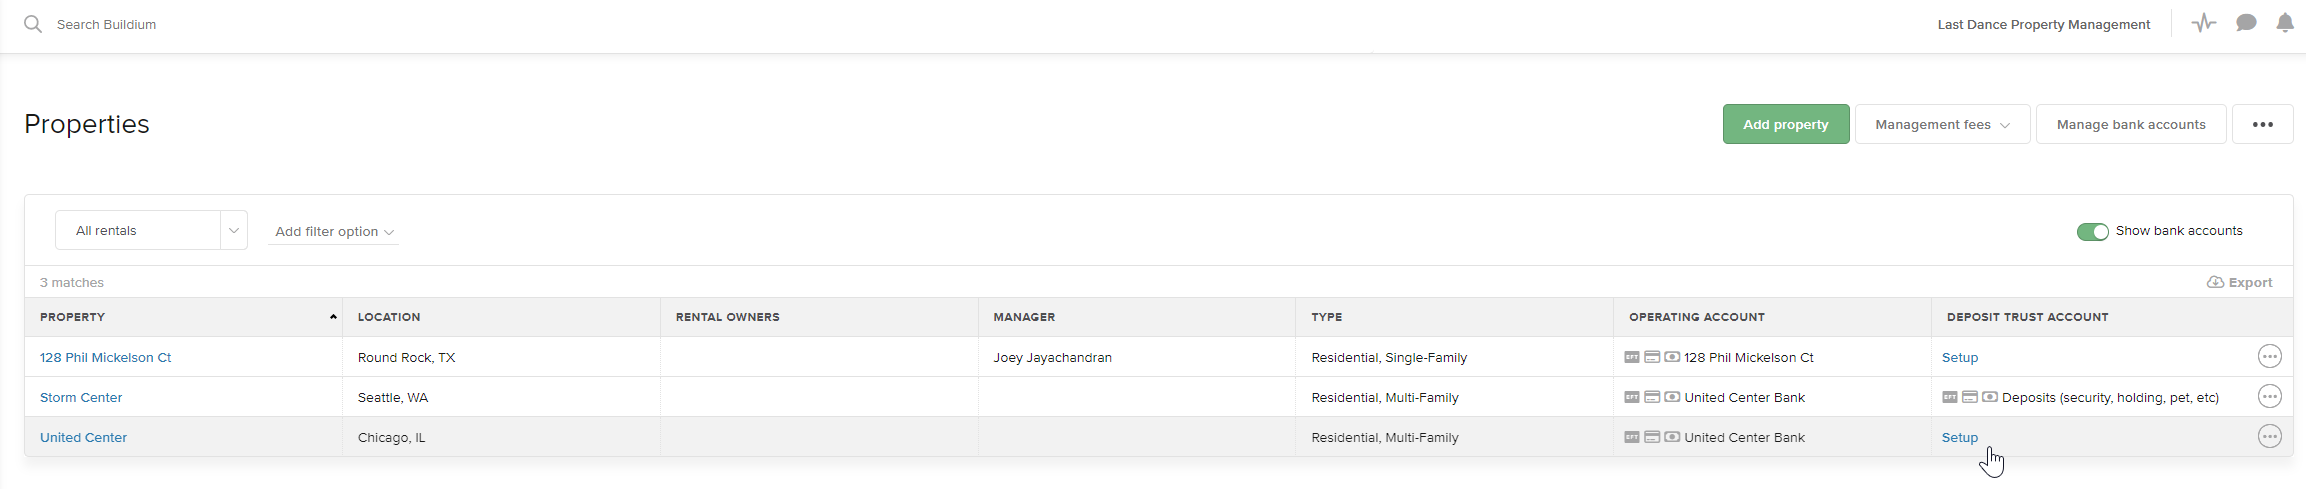Sort by the Property column header

point(73,317)
